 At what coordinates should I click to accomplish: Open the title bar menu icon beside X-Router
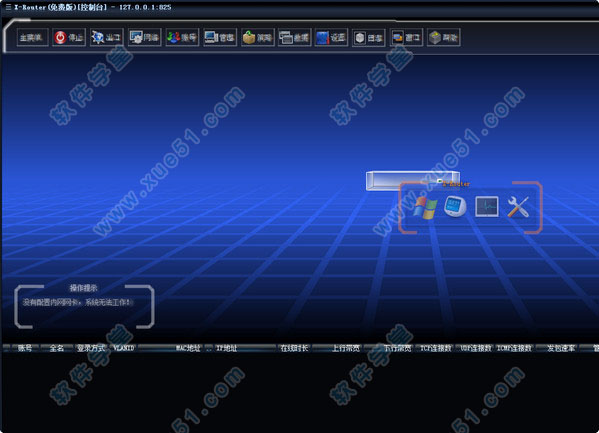(8, 7)
